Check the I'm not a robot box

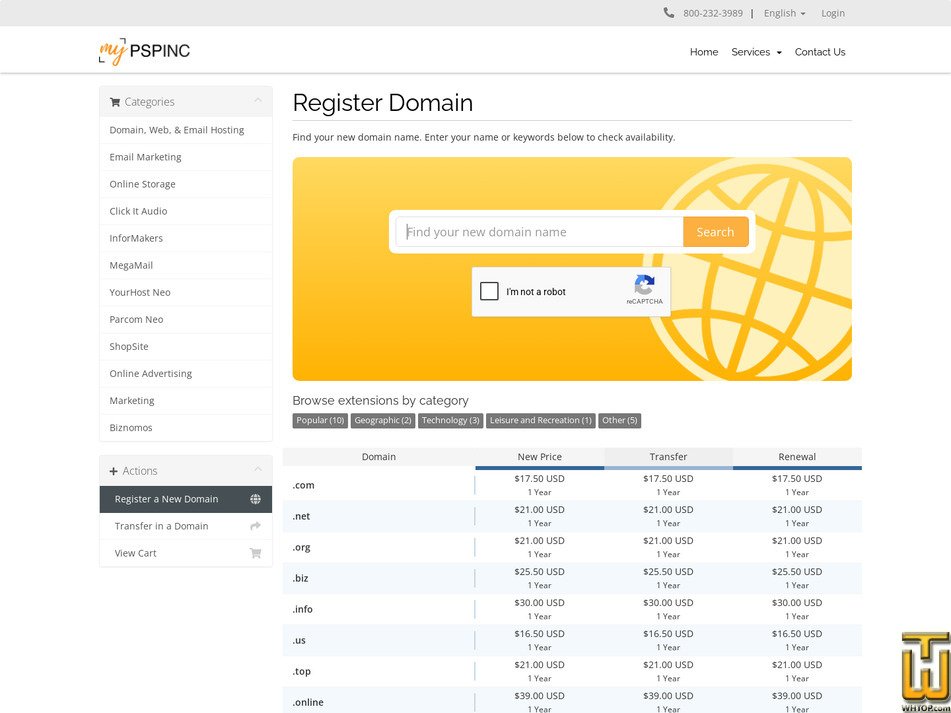pos(489,291)
